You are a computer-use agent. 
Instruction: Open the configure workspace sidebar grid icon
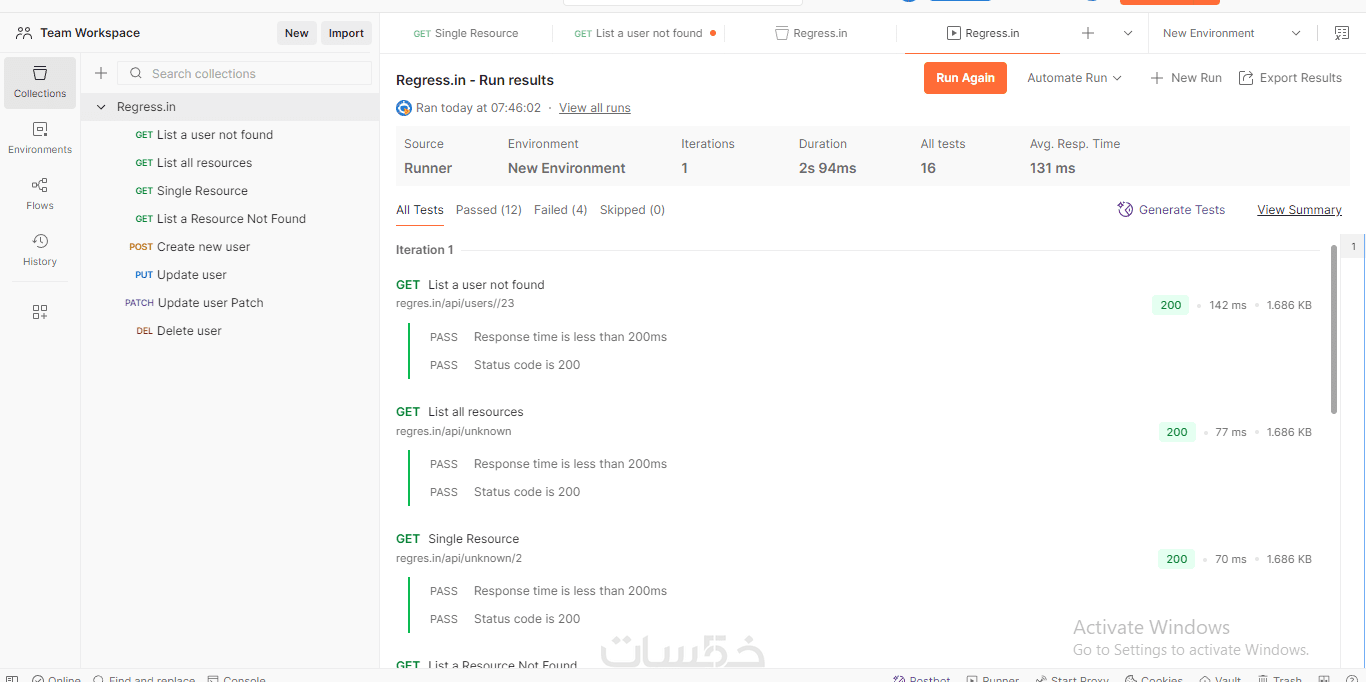40,312
